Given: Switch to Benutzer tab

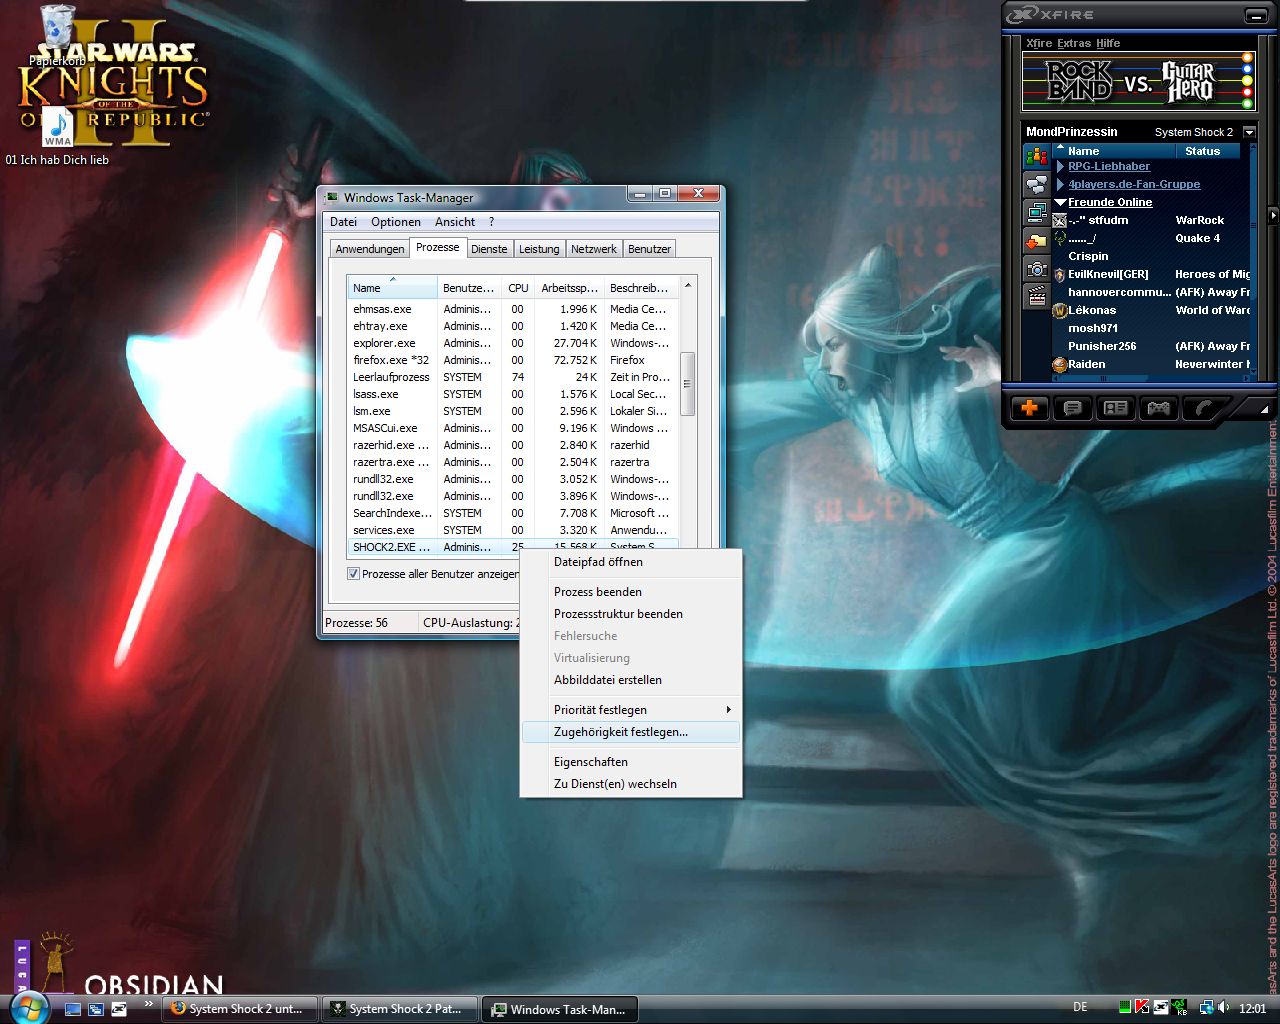Looking at the screenshot, I should pos(650,249).
